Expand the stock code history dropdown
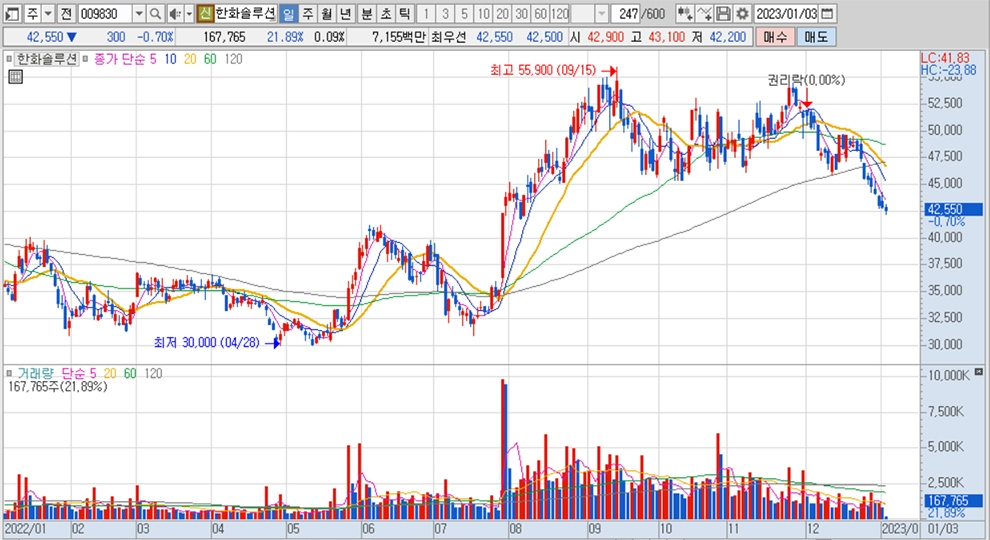Viewport: 990px width, 540px height. point(138,14)
